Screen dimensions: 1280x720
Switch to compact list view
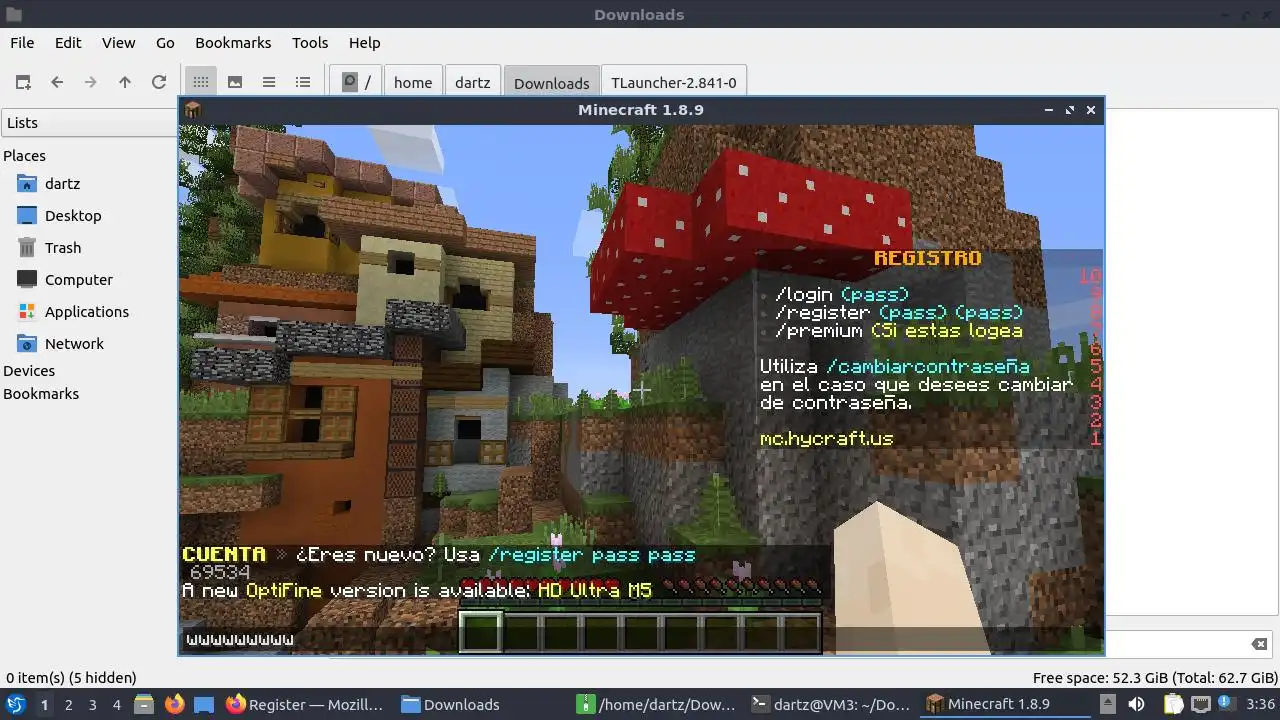[269, 82]
